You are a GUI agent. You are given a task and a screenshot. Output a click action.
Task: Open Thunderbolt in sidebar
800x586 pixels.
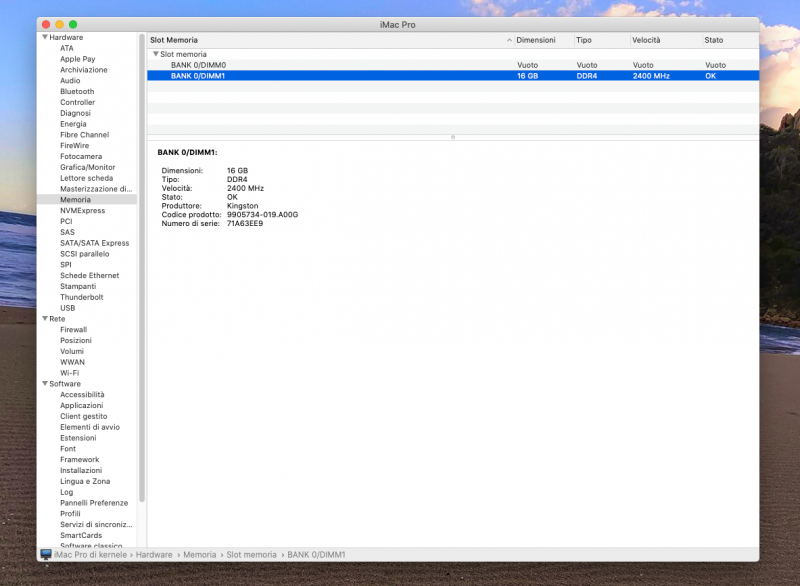pyautogui.click(x=81, y=297)
